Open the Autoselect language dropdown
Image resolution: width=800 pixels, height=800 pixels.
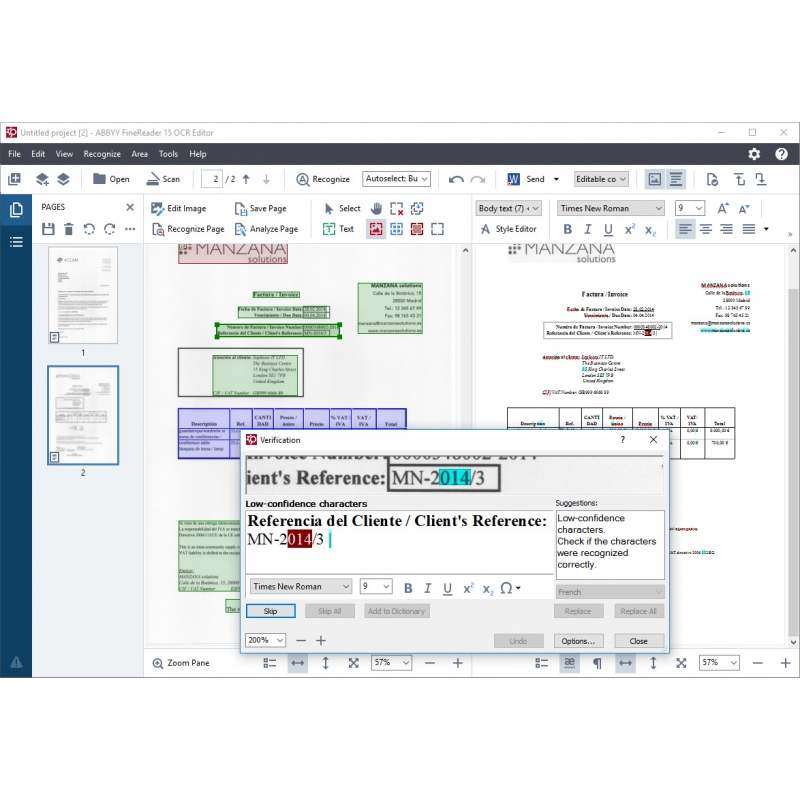396,179
